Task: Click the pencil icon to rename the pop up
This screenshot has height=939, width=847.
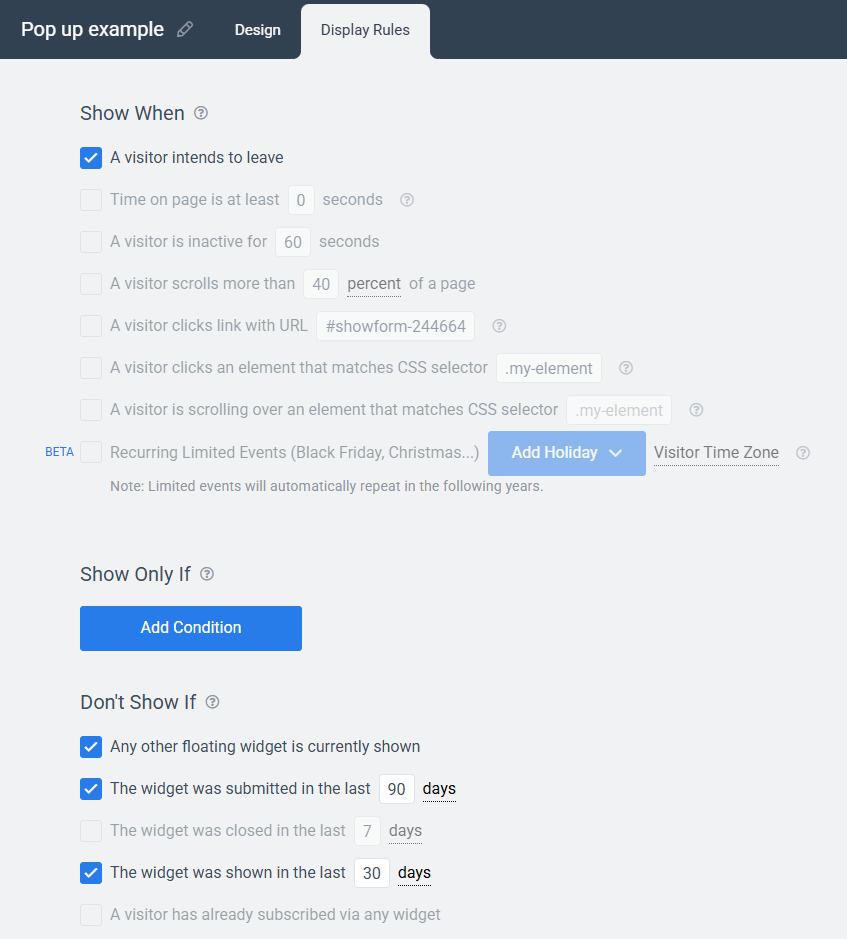Action: click(x=185, y=30)
